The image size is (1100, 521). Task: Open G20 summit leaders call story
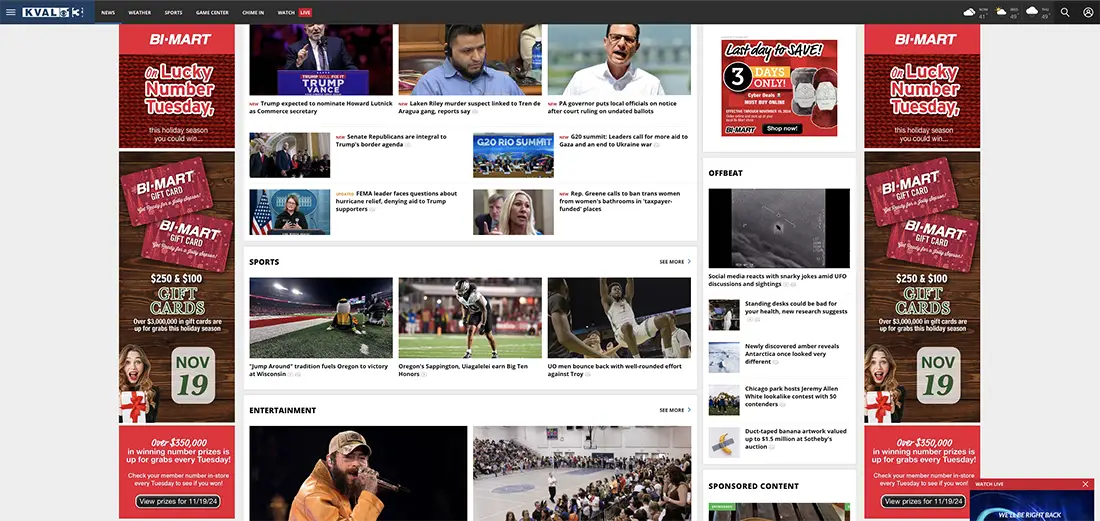click(624, 140)
